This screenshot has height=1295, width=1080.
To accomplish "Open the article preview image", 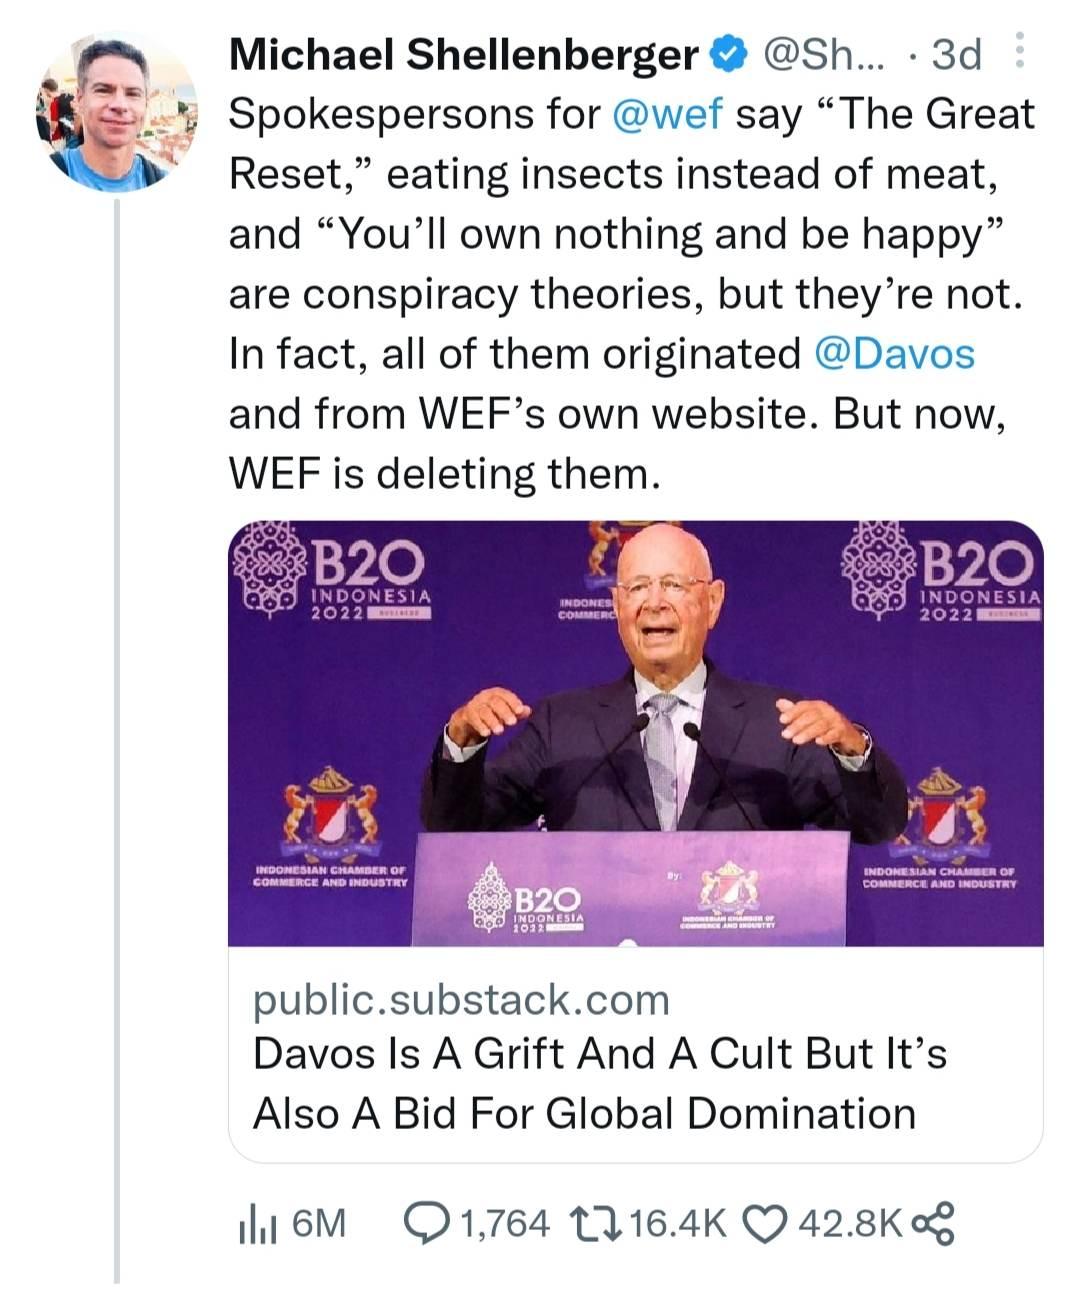I will click(x=636, y=733).
